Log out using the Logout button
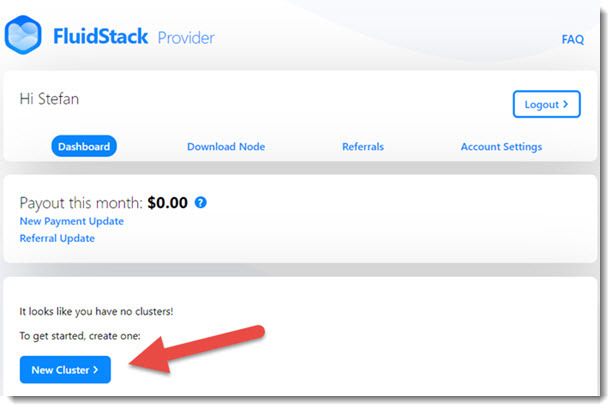615x411 pixels. [x=546, y=104]
